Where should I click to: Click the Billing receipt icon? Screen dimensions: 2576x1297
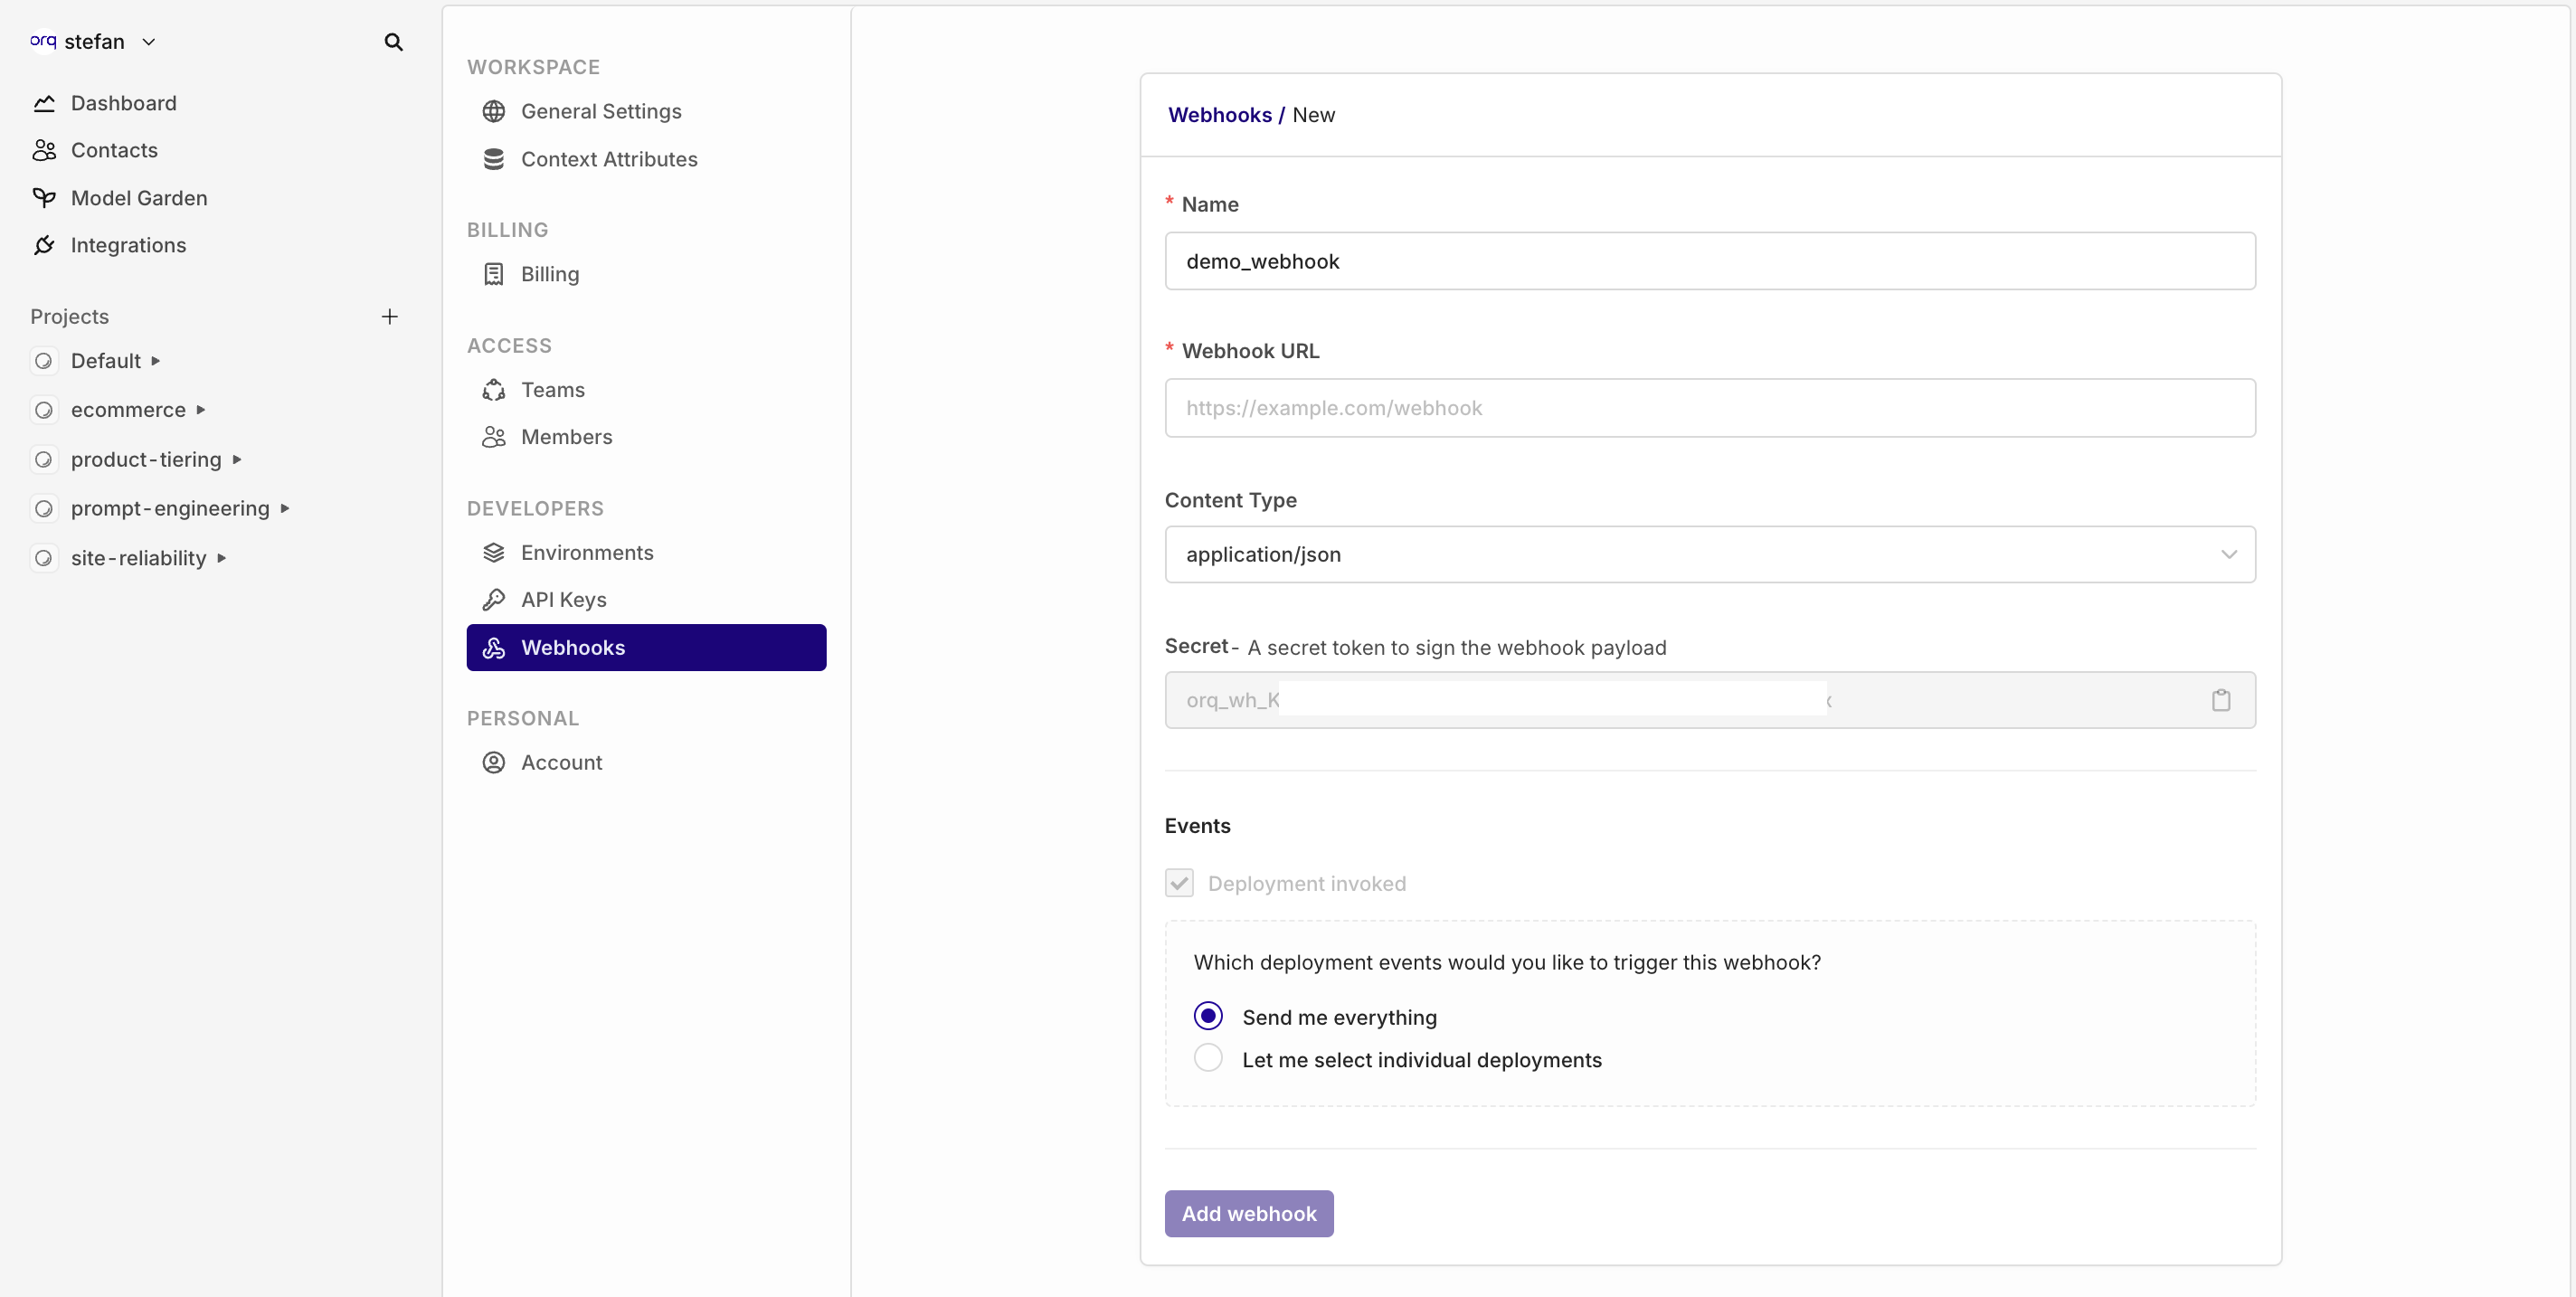pyautogui.click(x=493, y=274)
